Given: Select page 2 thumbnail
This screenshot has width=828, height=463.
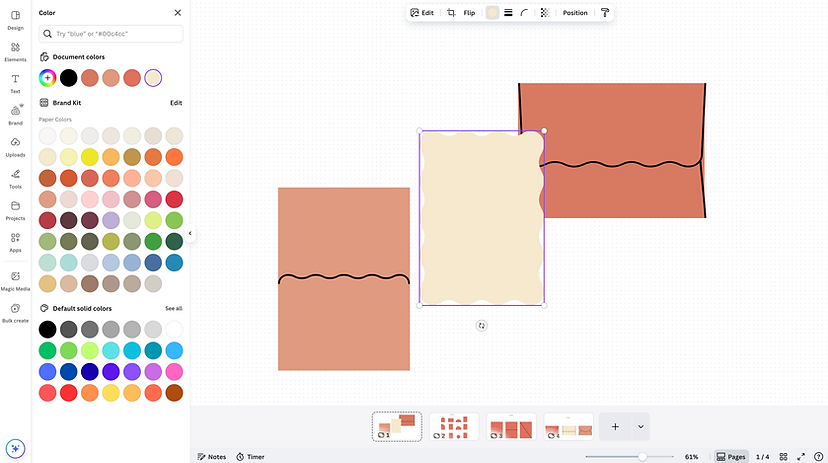Looking at the screenshot, I should click(454, 427).
